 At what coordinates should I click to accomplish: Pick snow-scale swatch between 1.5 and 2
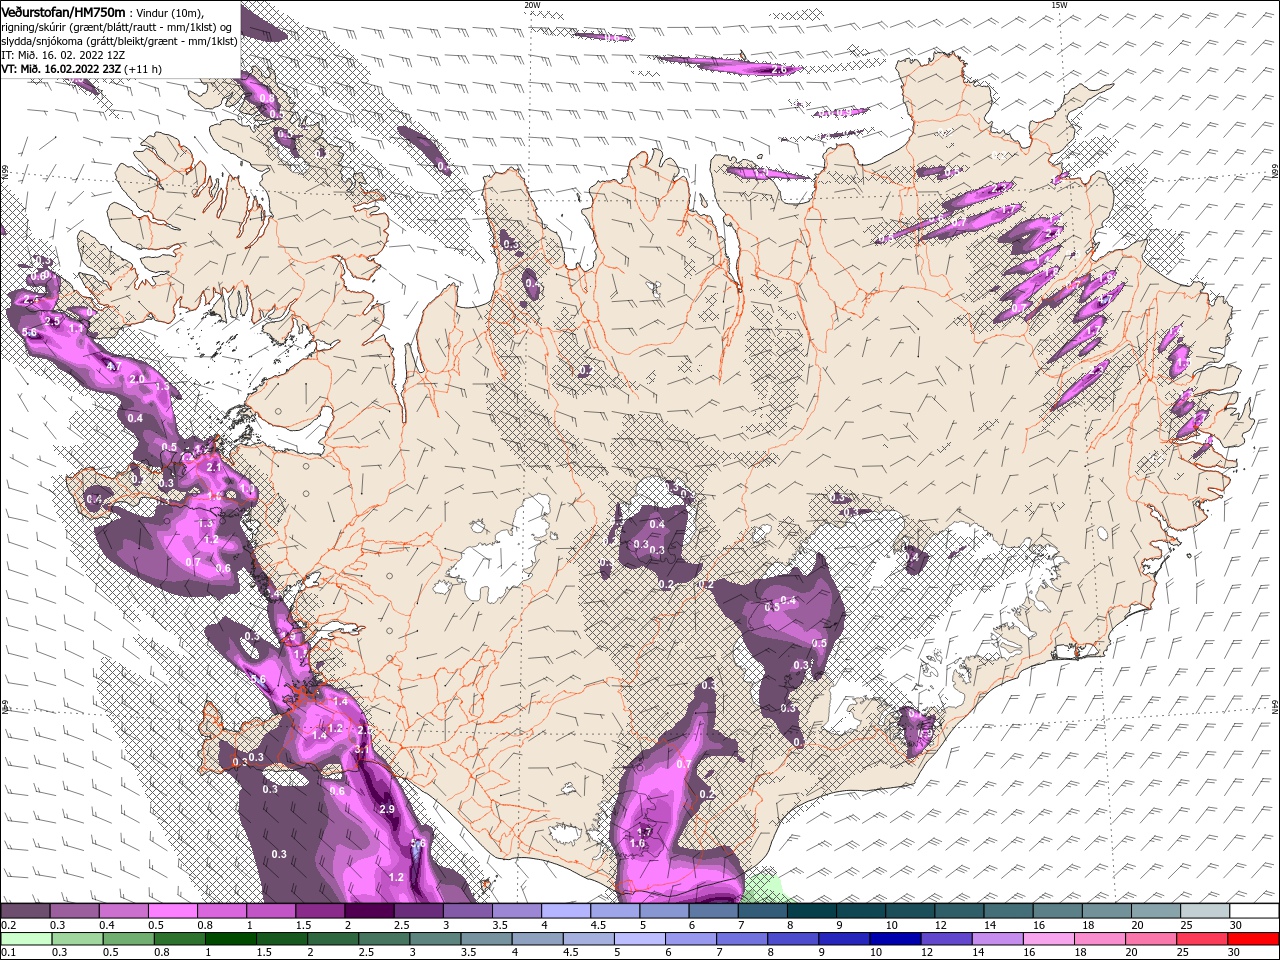click(x=319, y=911)
